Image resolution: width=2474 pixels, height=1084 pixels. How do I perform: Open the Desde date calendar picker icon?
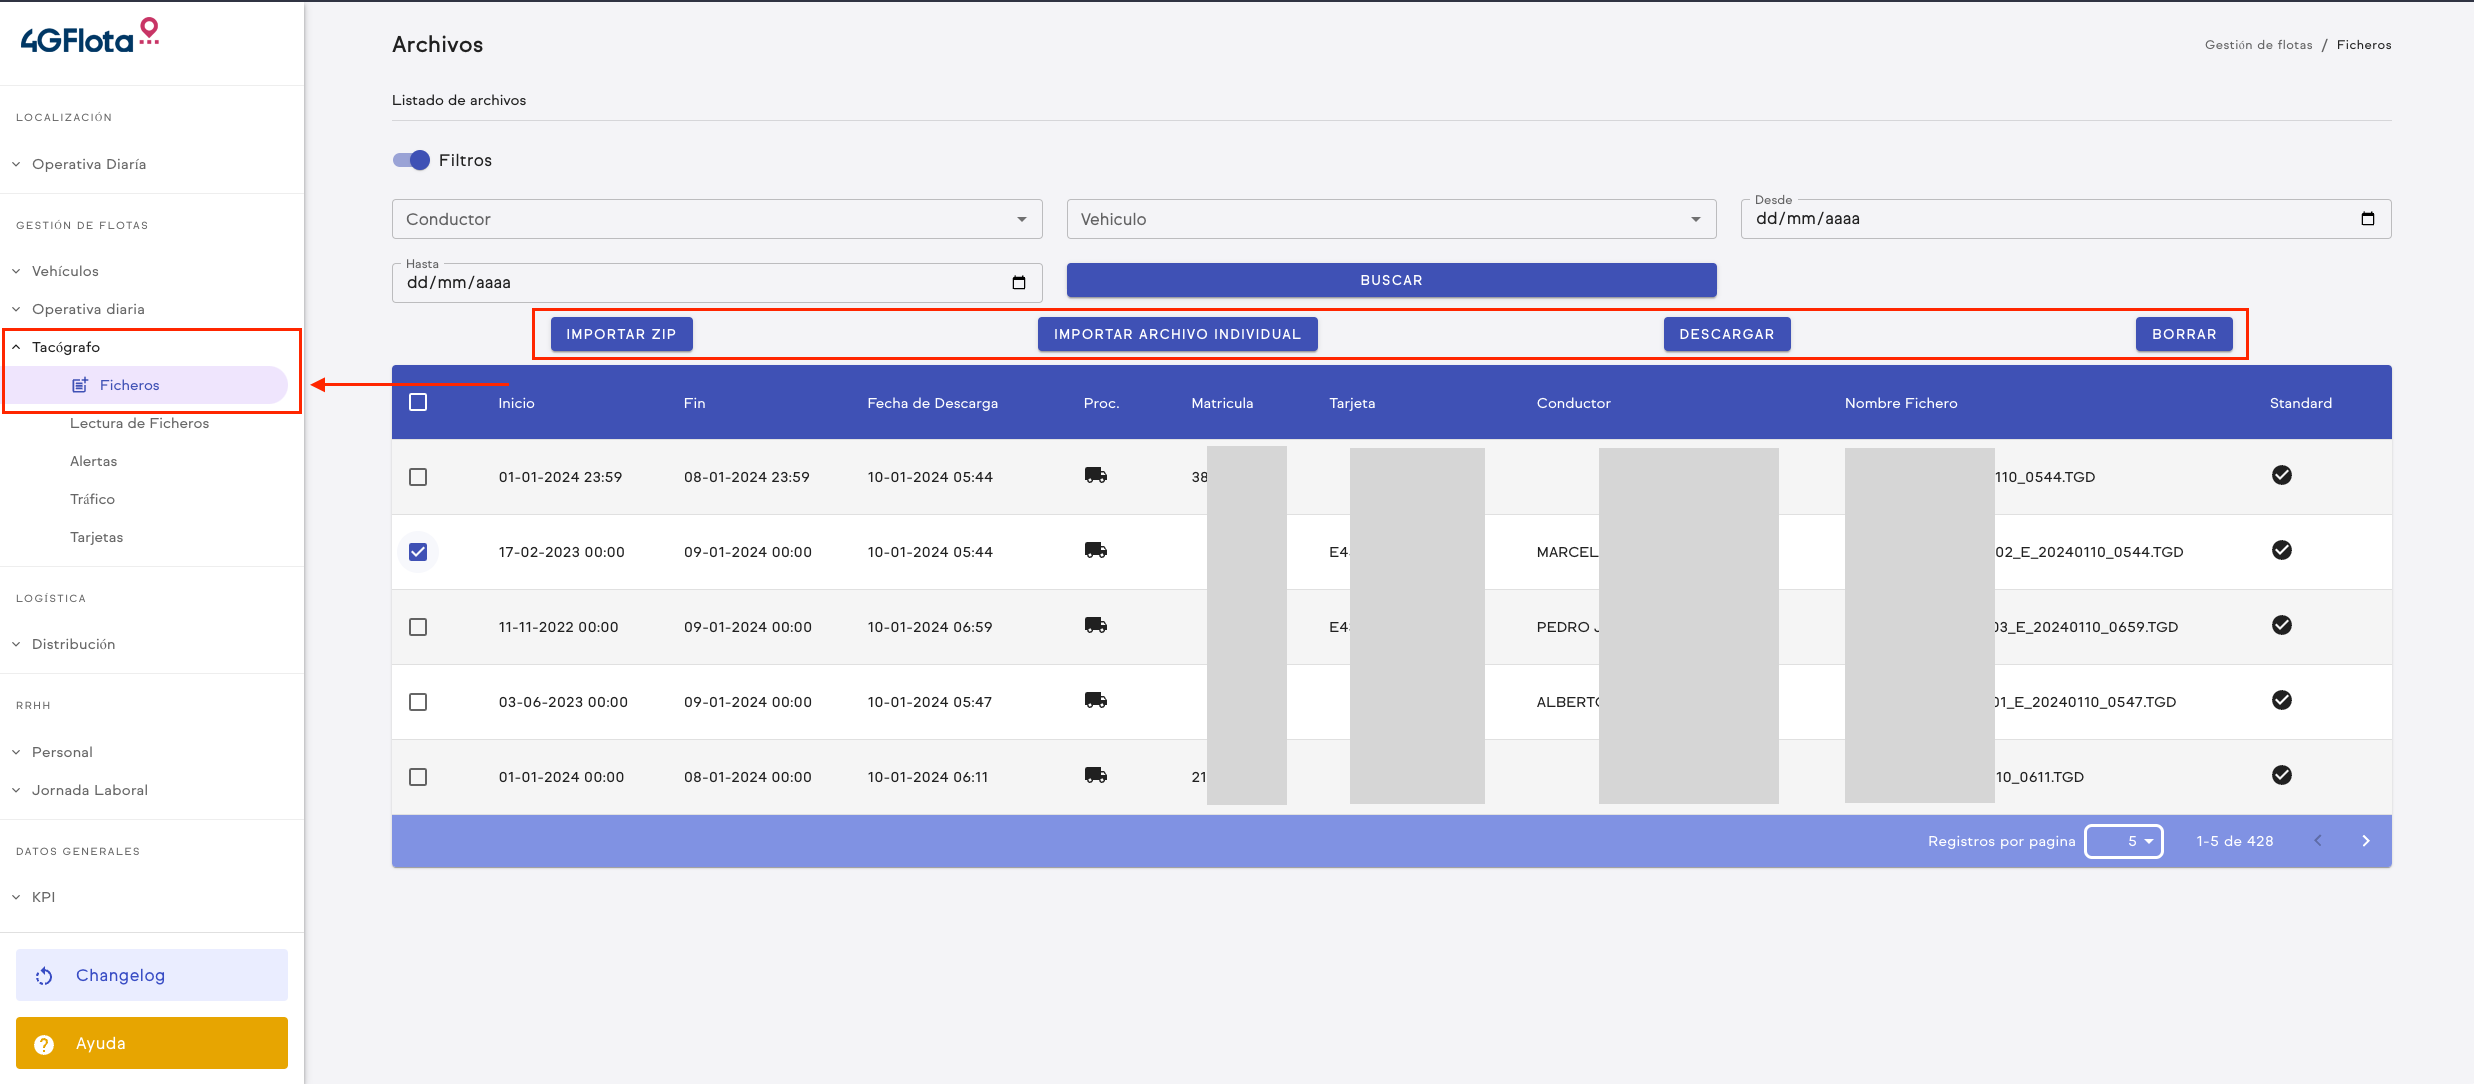coord(2367,219)
